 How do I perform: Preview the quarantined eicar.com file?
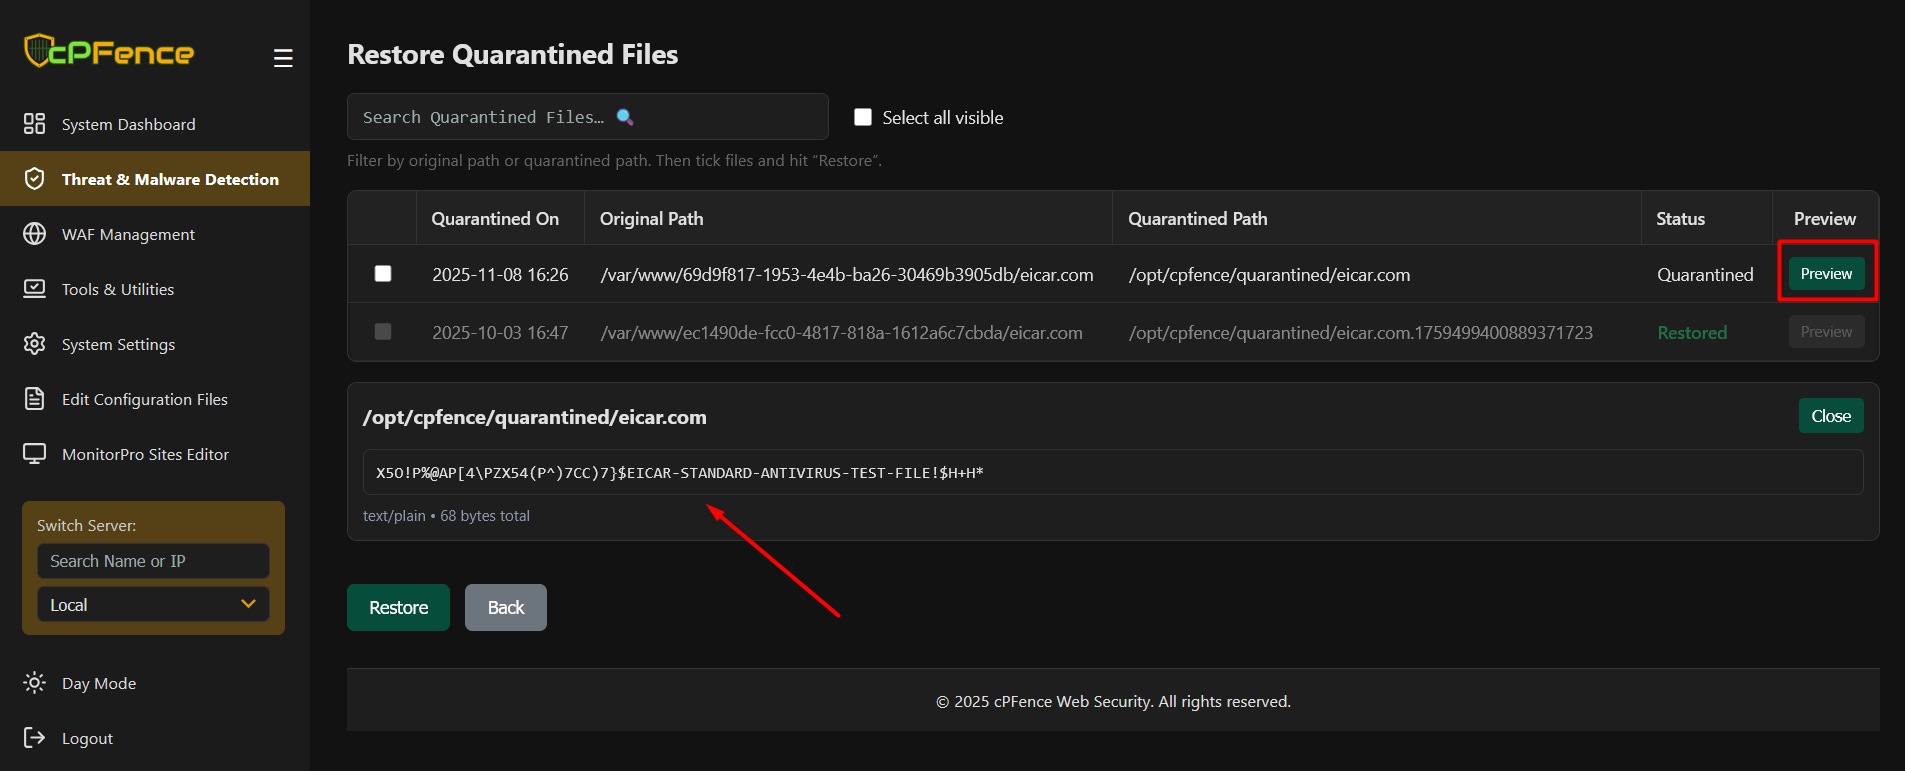pyautogui.click(x=1826, y=274)
